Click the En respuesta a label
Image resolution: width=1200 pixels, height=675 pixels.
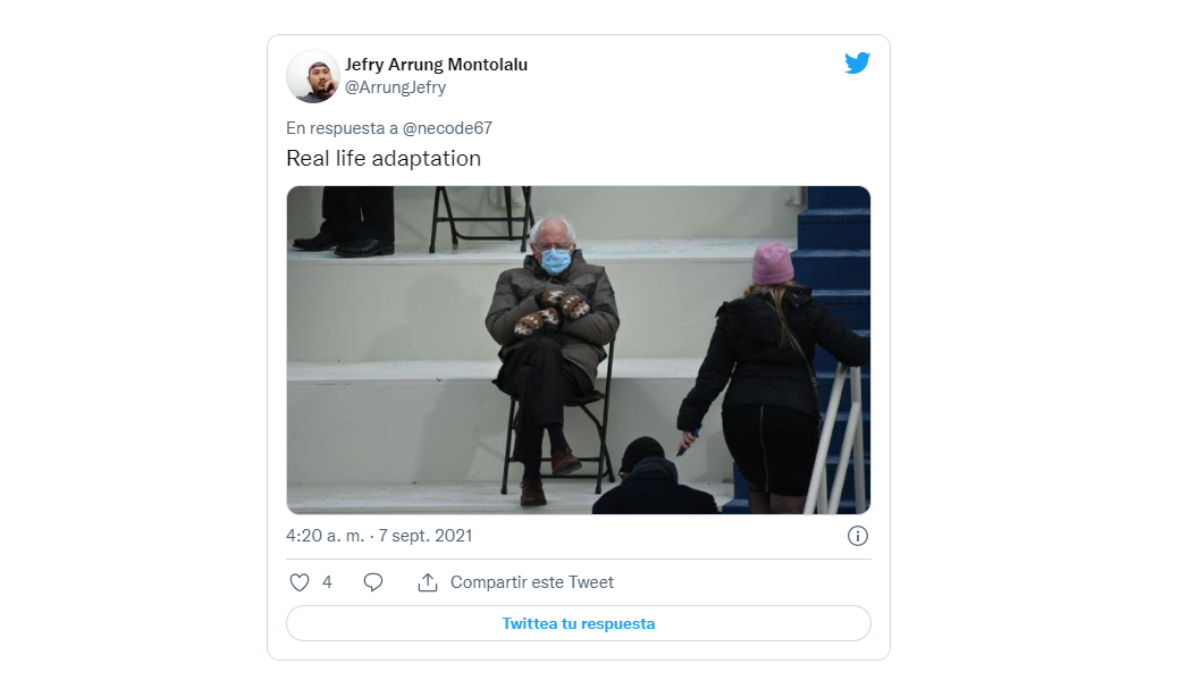click(342, 128)
